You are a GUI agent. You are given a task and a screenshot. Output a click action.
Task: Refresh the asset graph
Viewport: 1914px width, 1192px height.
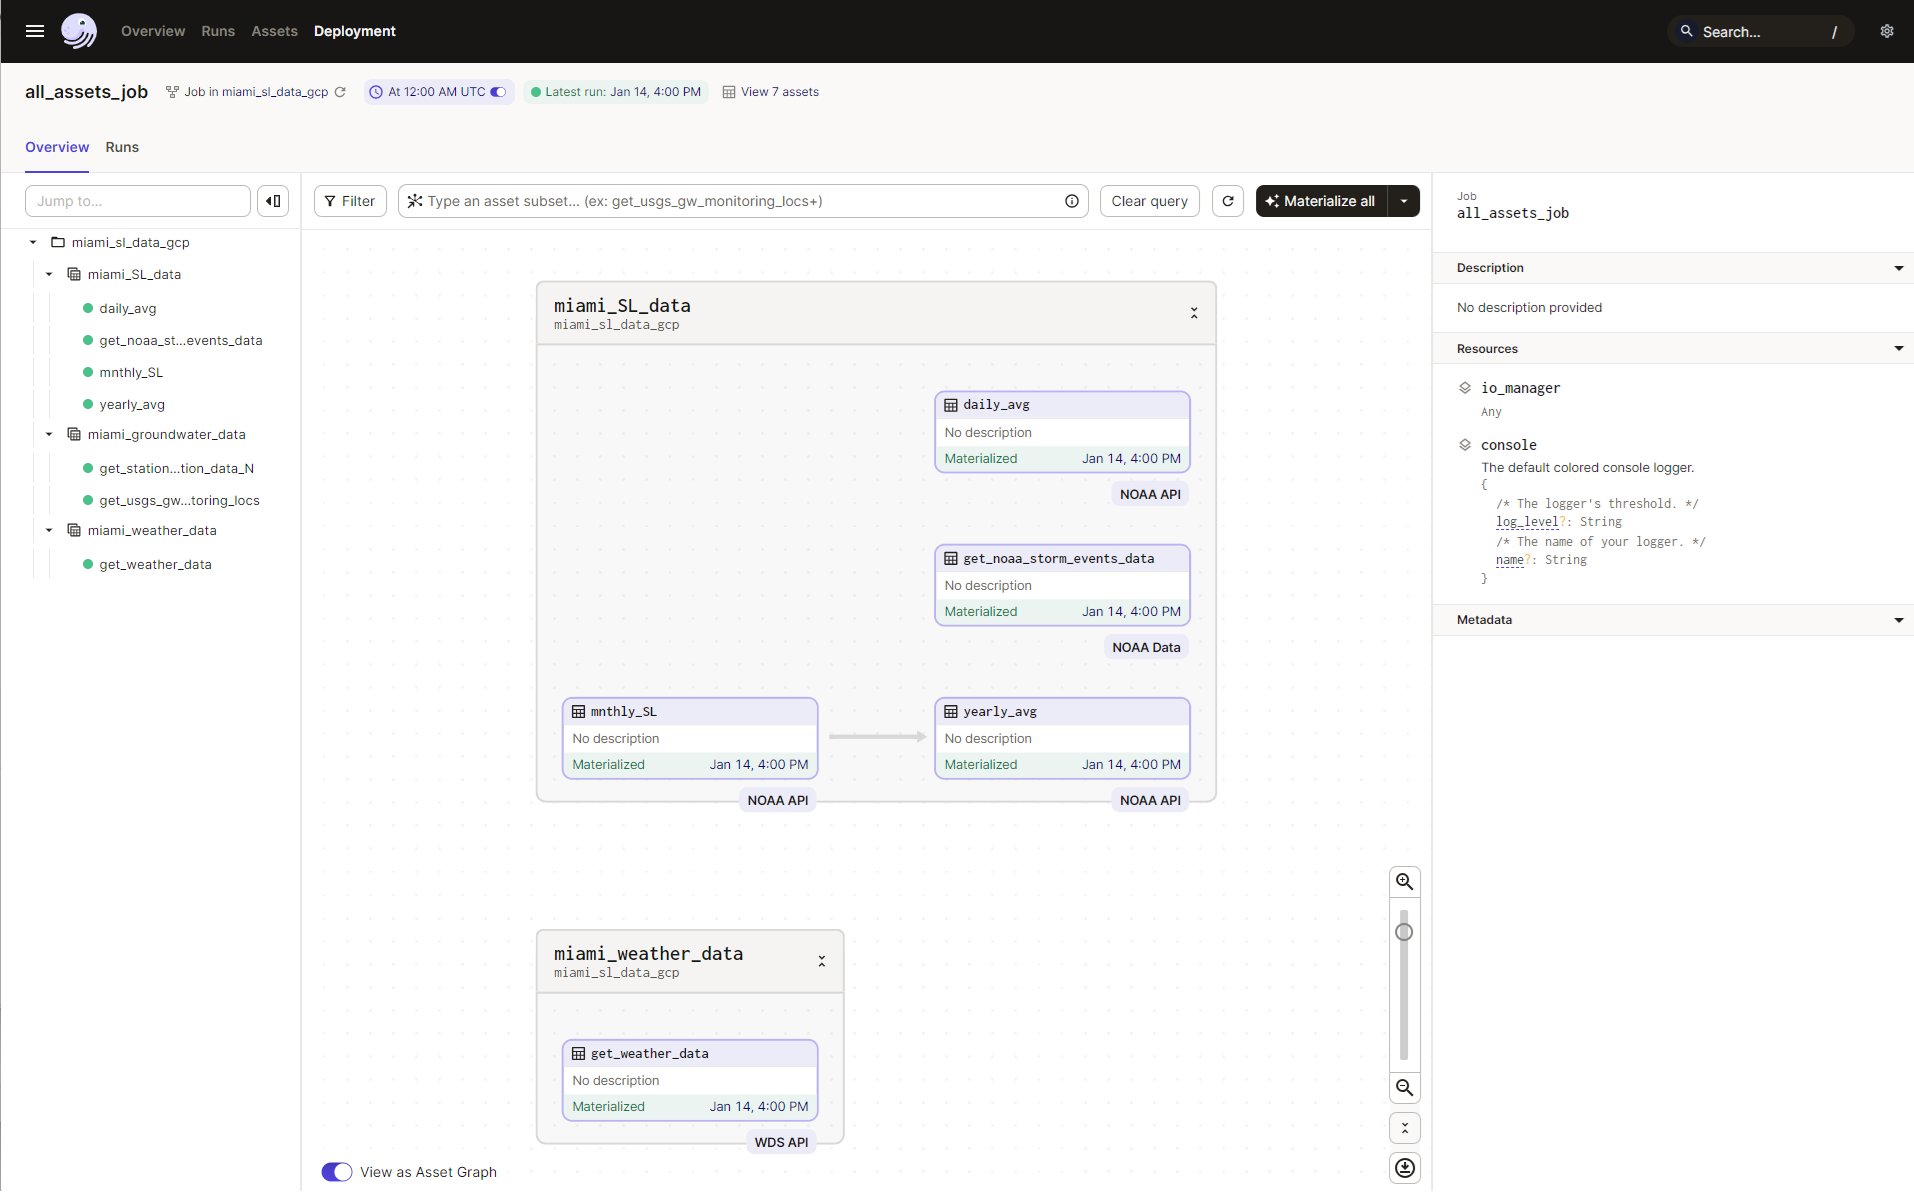point(1228,201)
